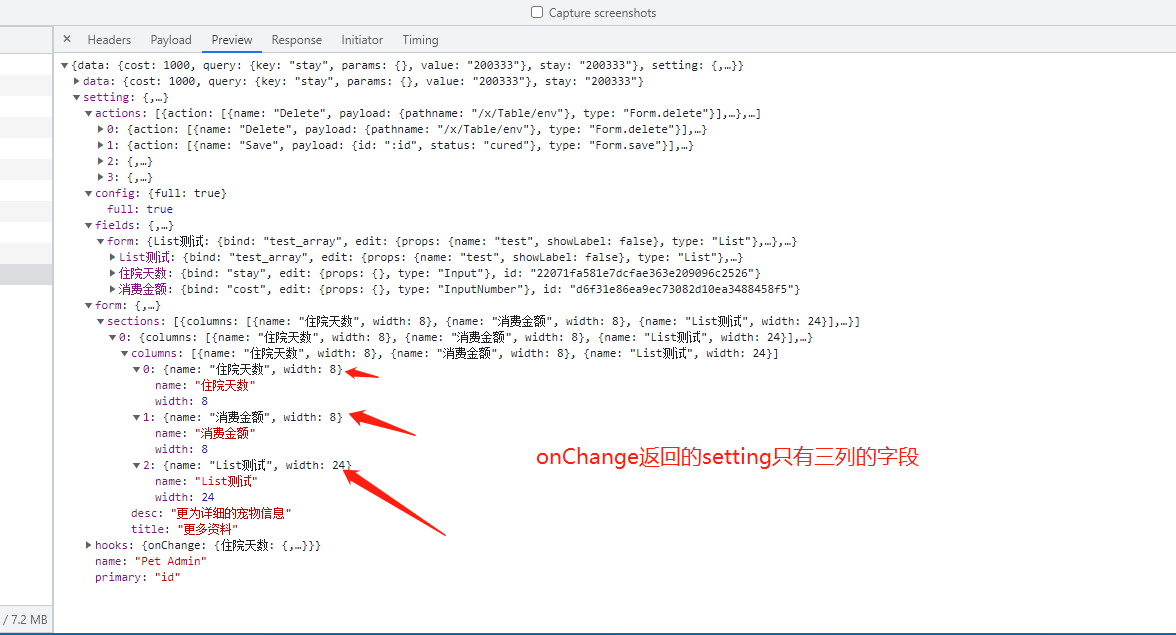Expand the 住院天数 field node
Screen dimensions: 1176x635
tap(111, 272)
